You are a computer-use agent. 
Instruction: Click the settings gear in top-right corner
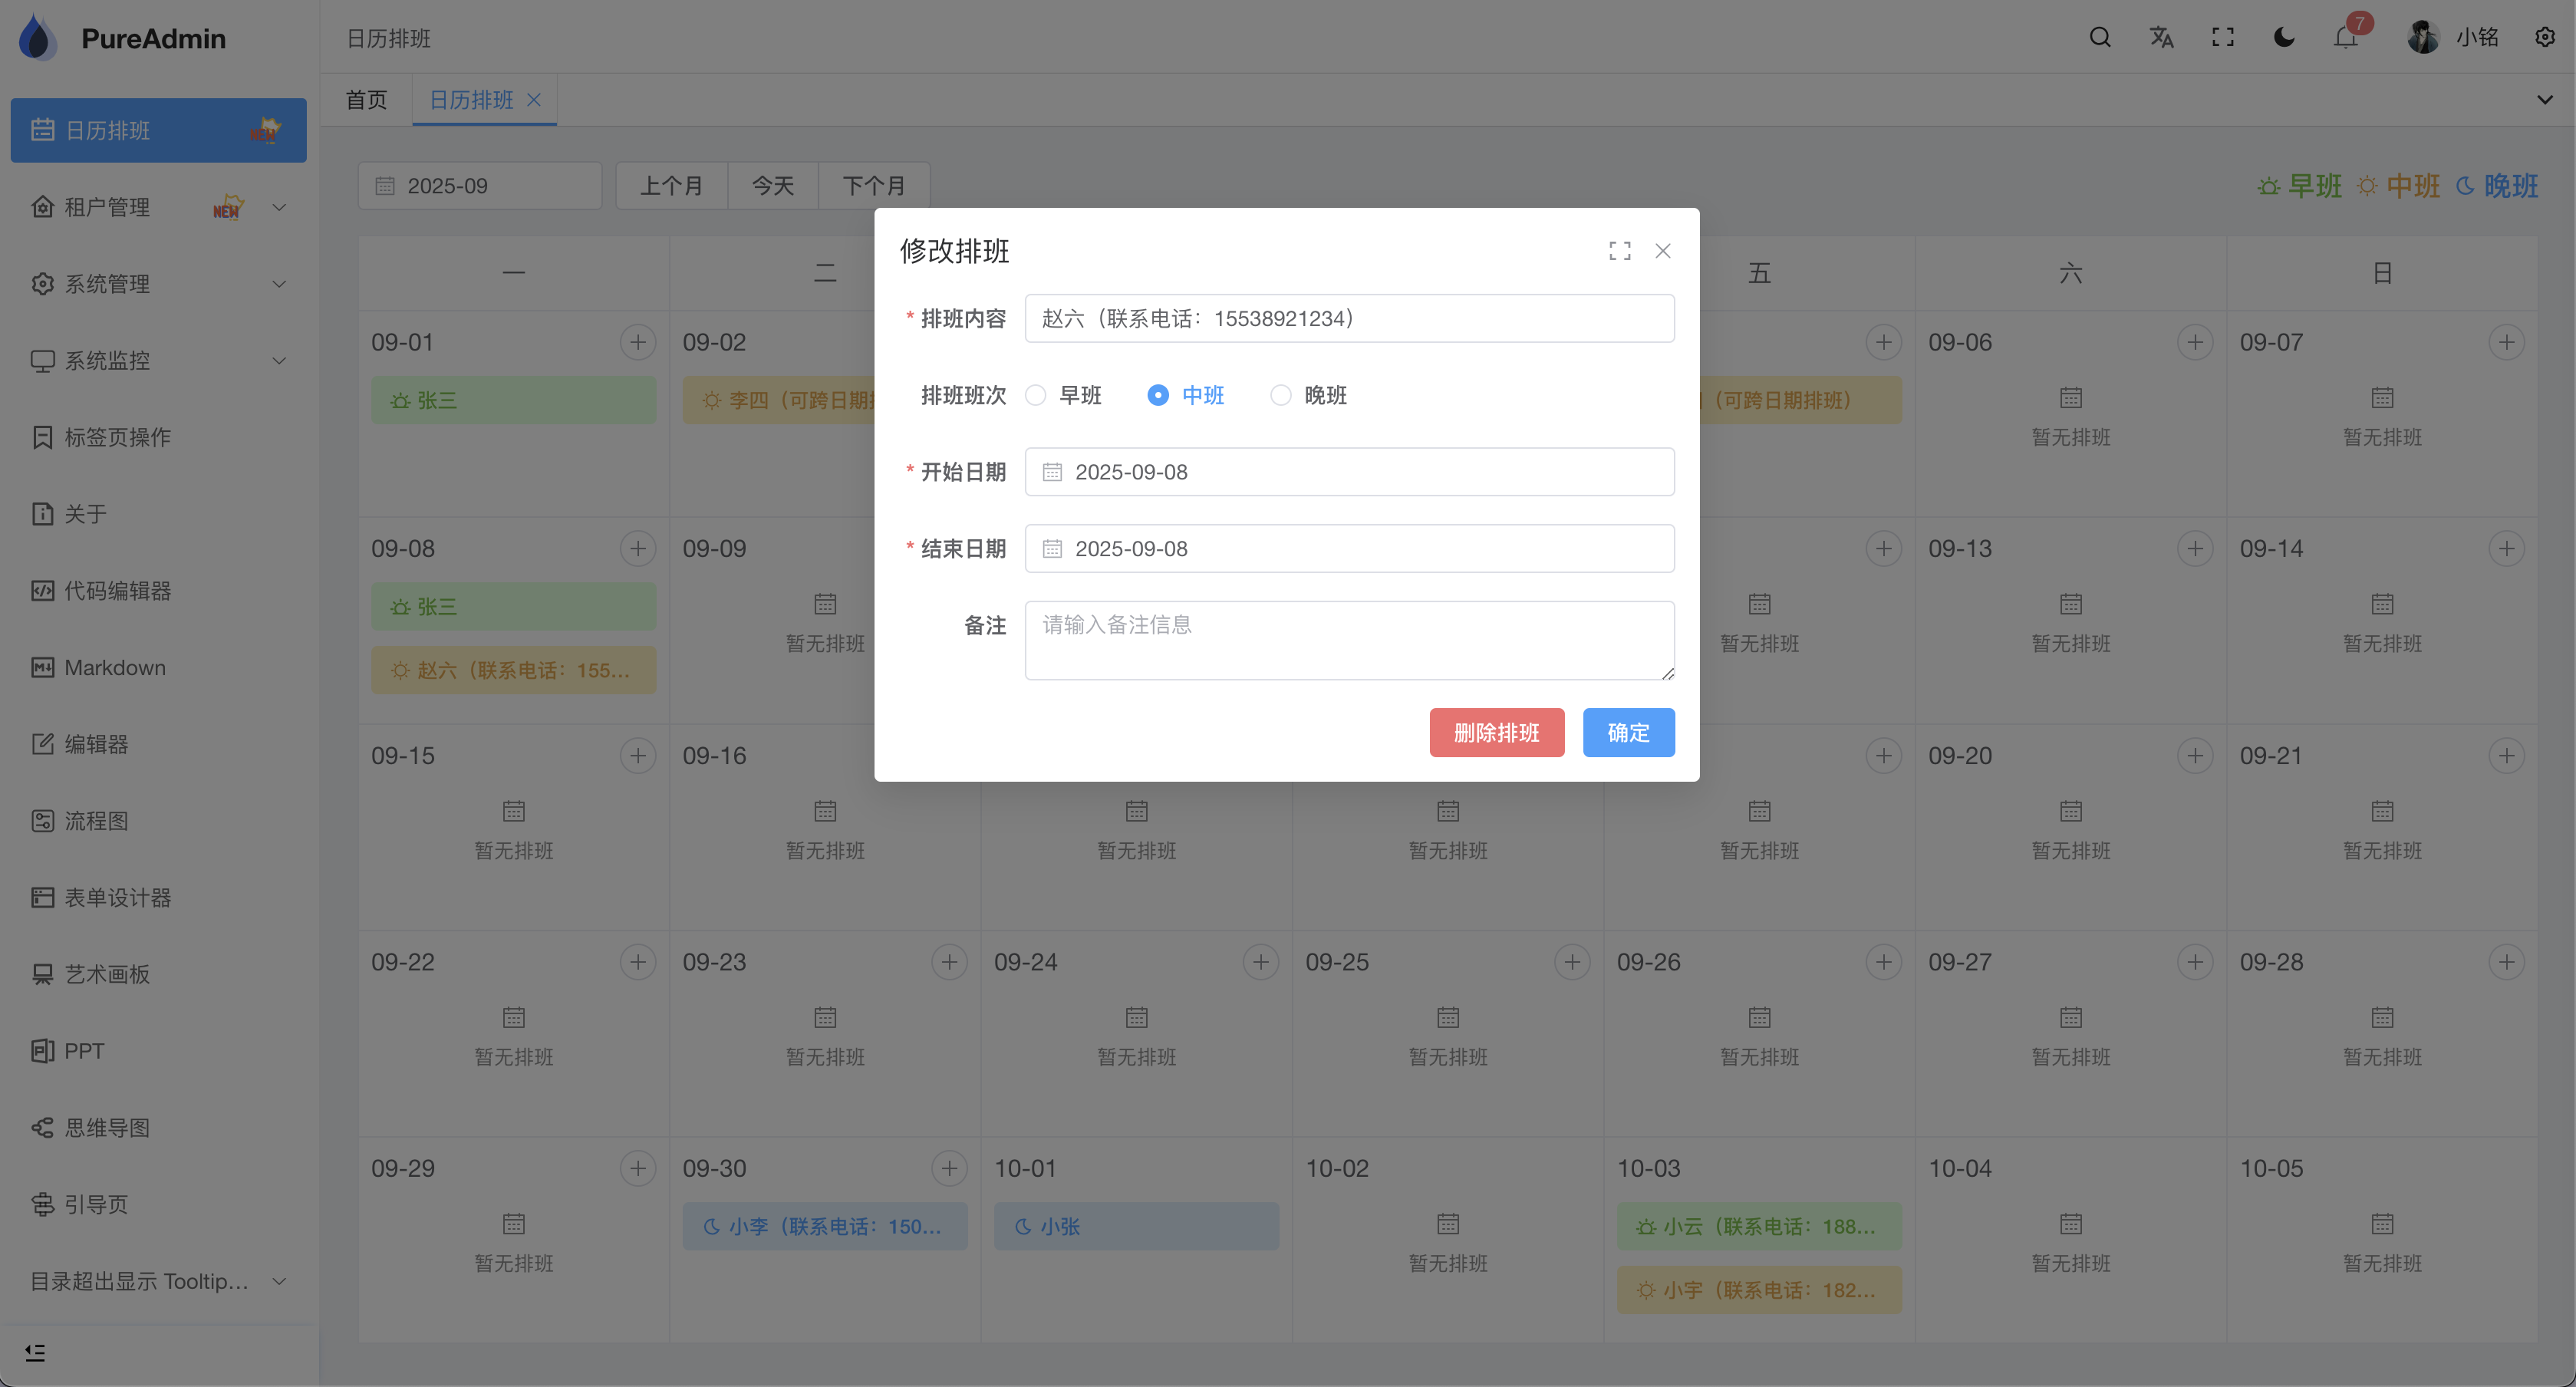[x=2545, y=38]
